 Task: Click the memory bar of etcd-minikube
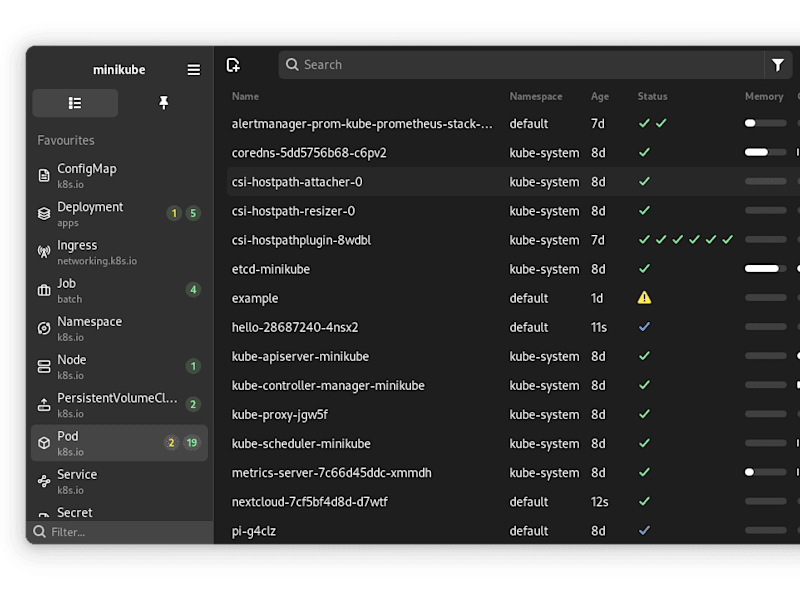click(765, 268)
